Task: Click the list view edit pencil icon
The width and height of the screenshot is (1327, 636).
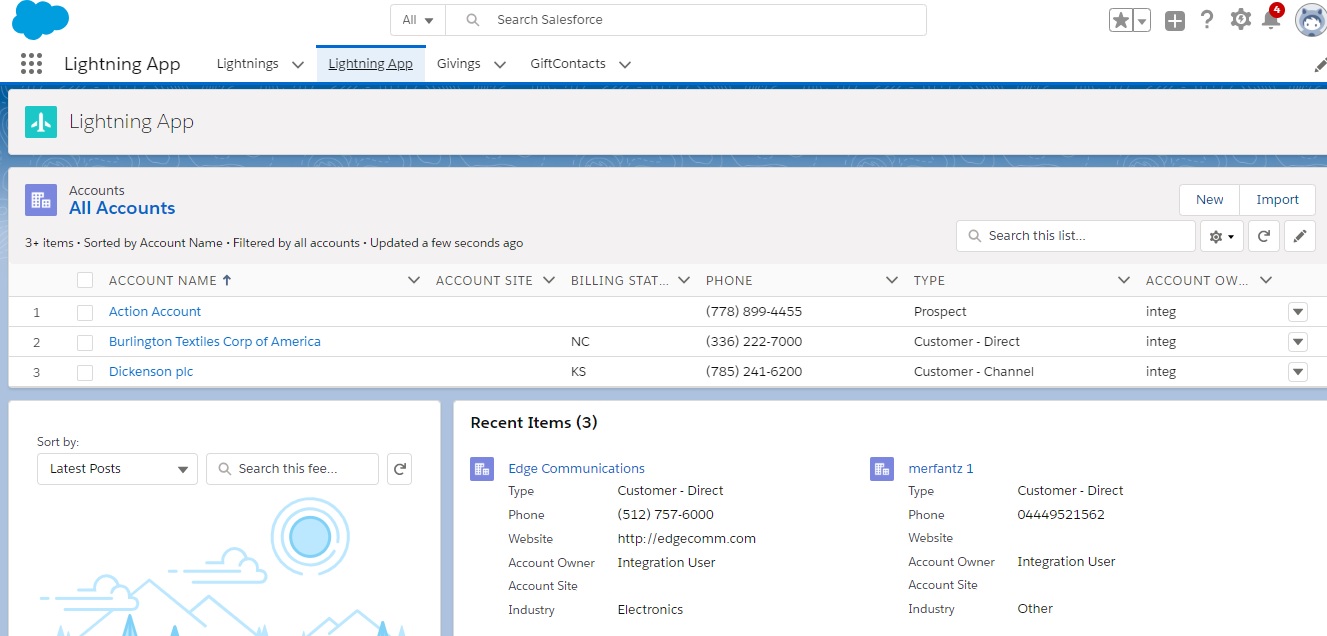Action: tap(1299, 236)
